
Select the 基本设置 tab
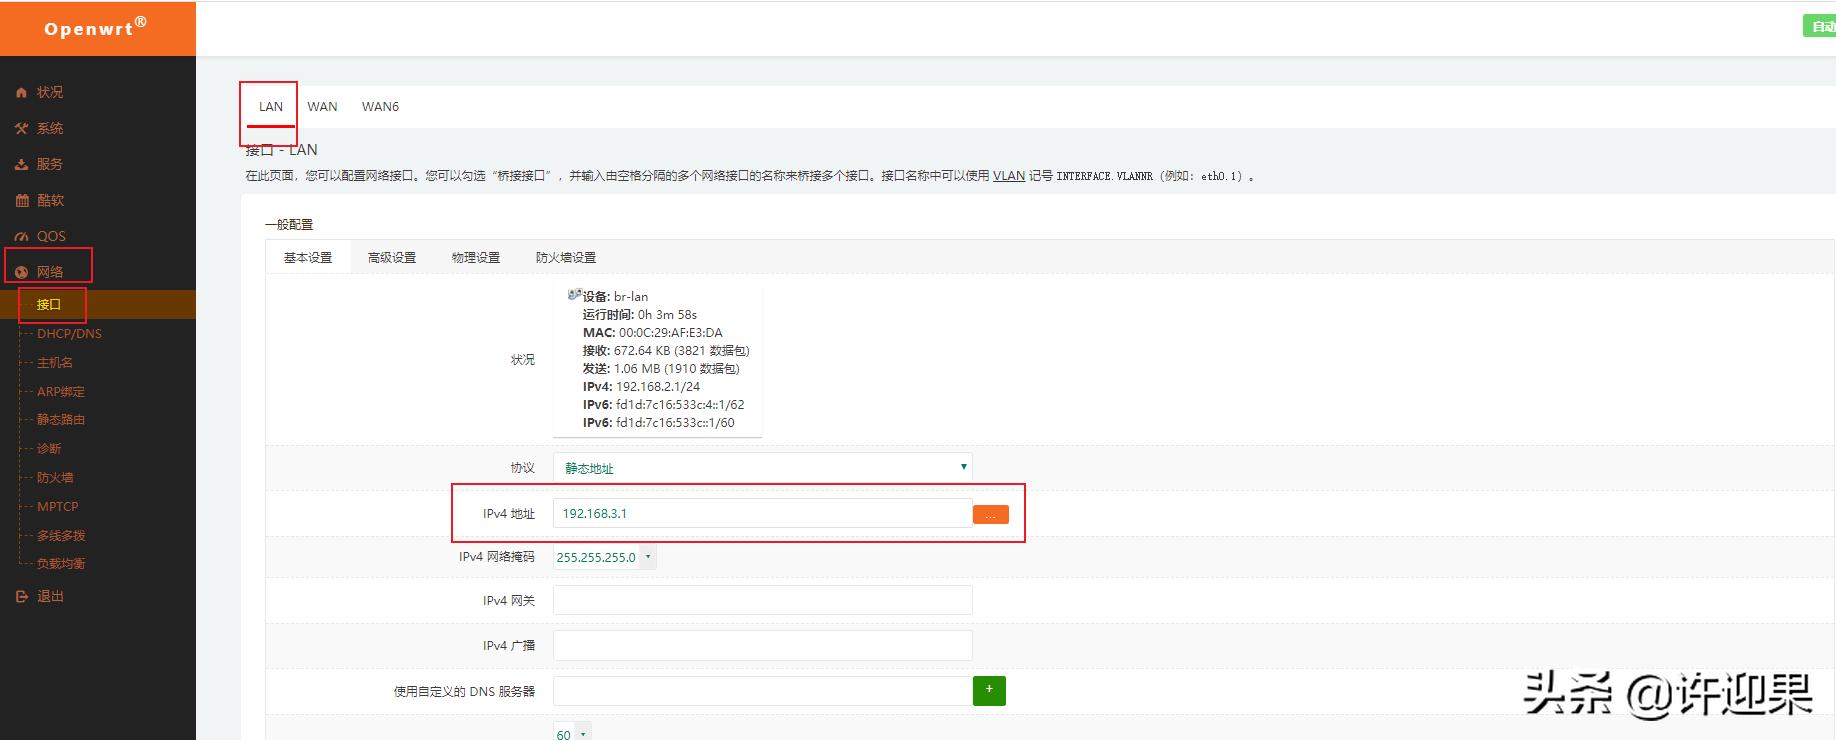point(307,257)
